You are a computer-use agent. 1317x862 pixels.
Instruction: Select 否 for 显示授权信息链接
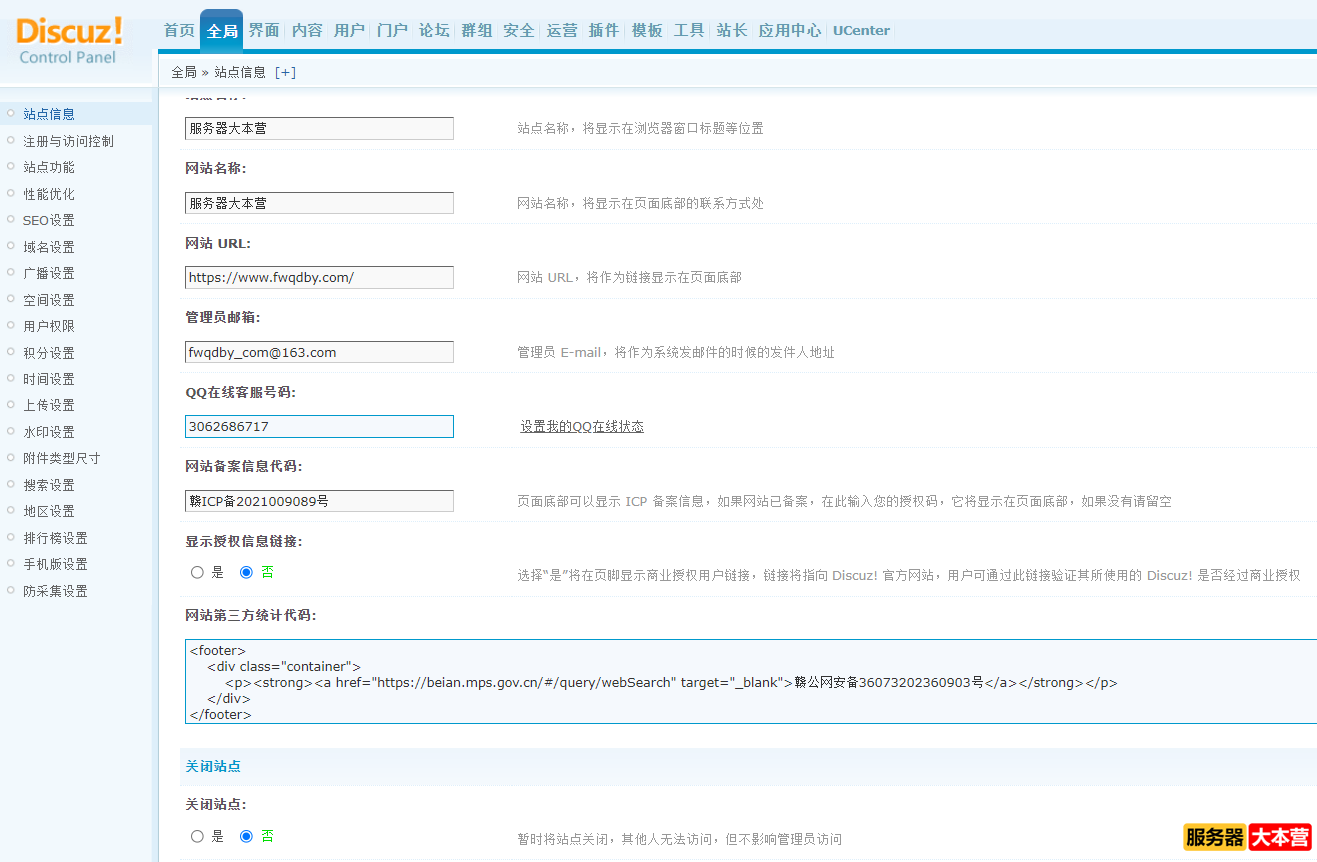pyautogui.click(x=246, y=571)
